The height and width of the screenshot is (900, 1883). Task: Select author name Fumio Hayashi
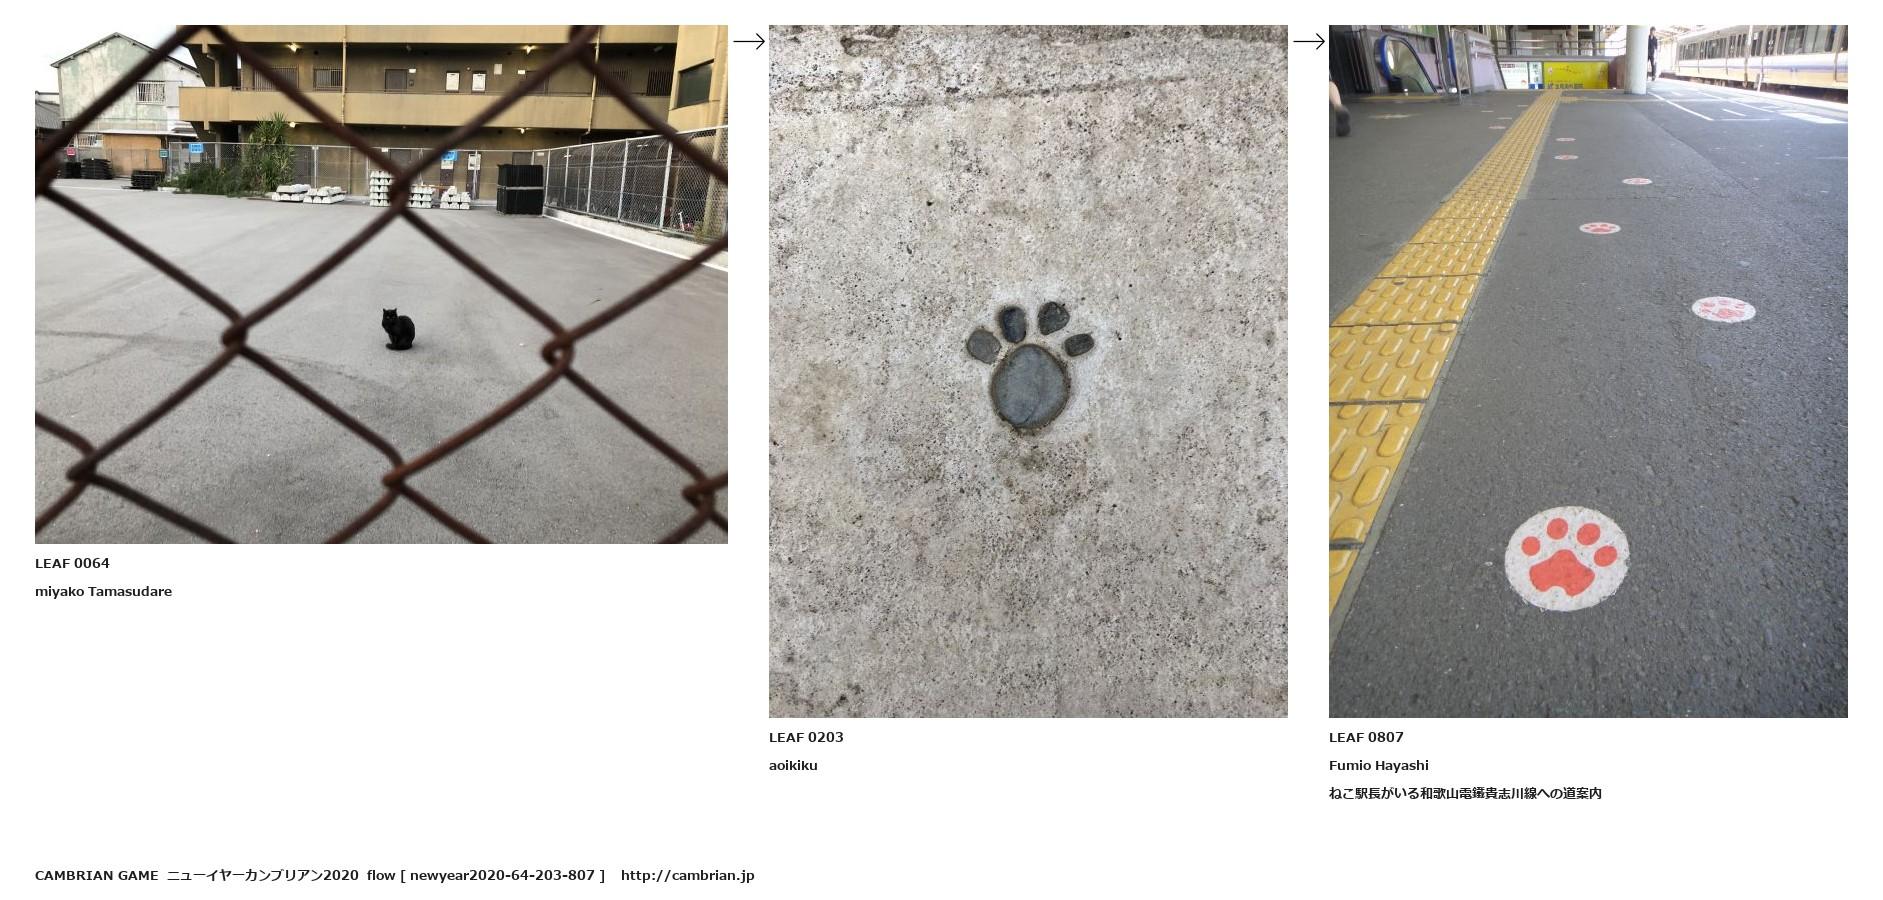tap(1378, 765)
